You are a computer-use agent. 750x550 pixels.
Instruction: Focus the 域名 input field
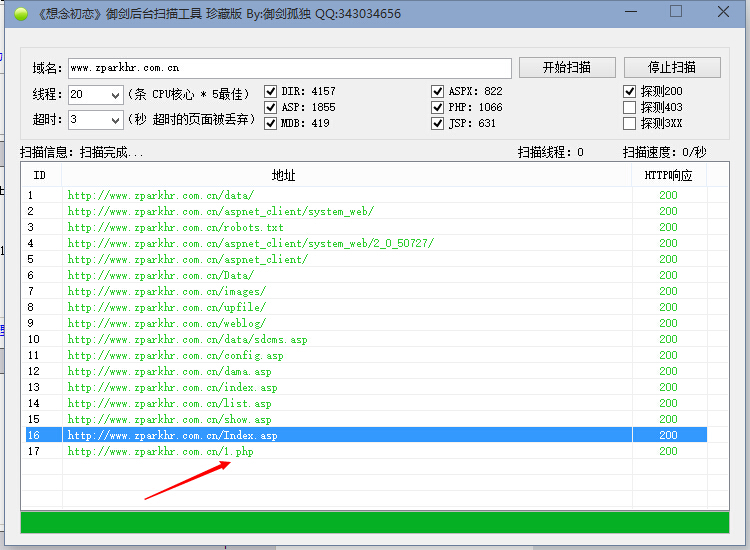click(x=290, y=68)
